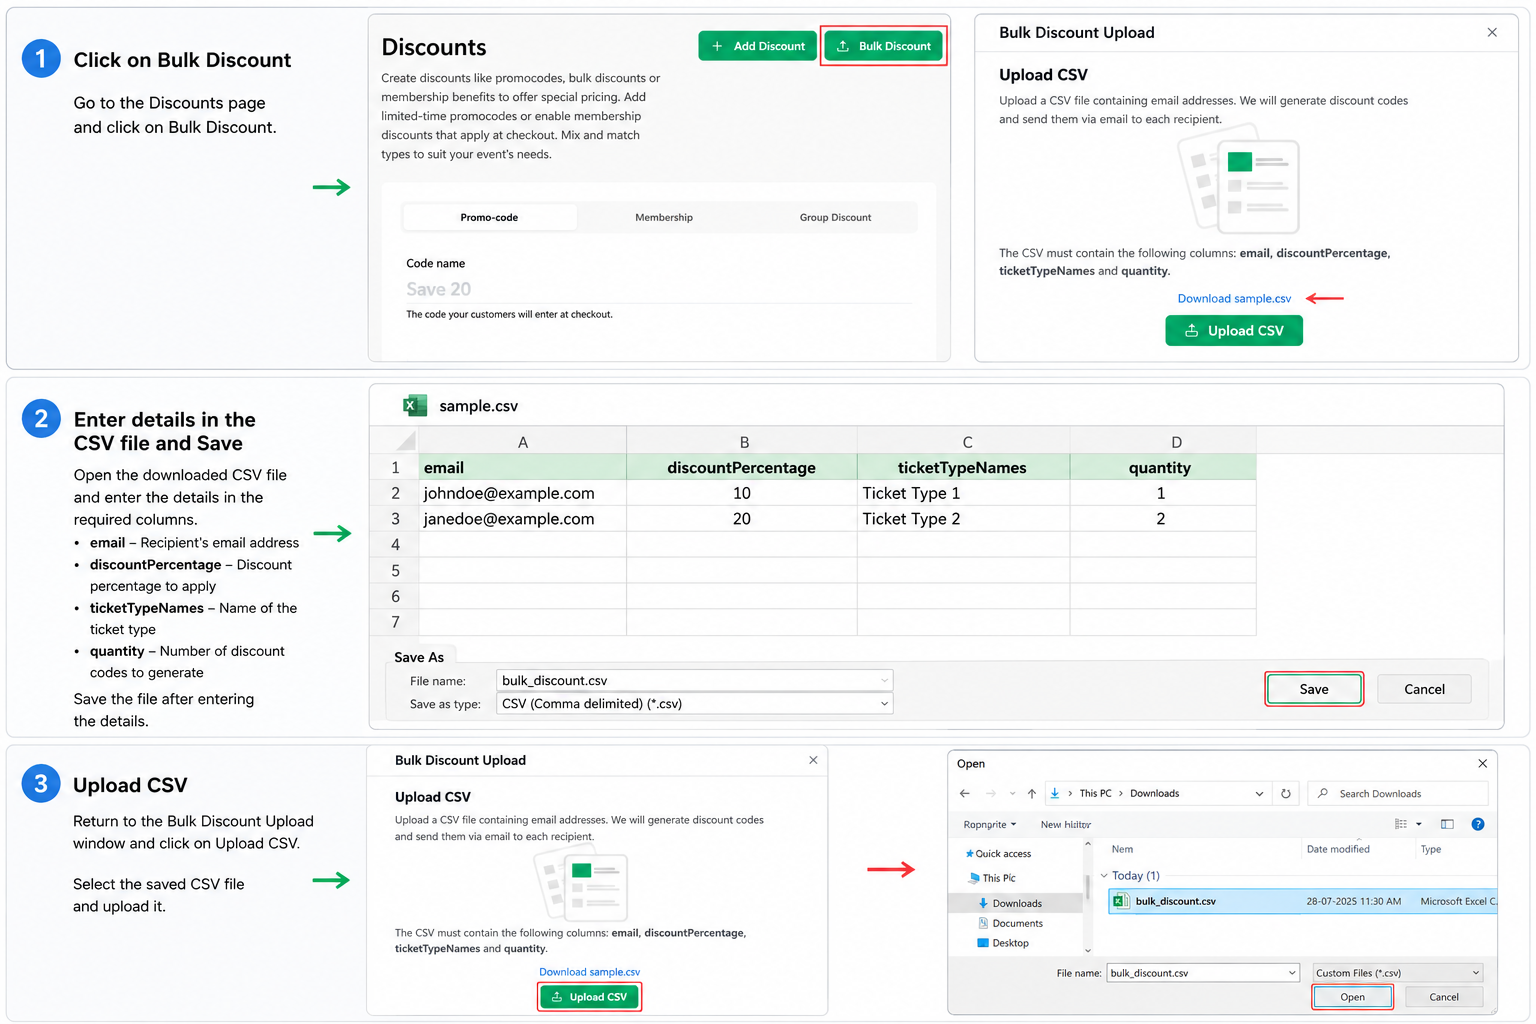This screenshot has width=1536, height=1024.
Task: Switch to the Promo-code tab
Action: [x=489, y=217]
